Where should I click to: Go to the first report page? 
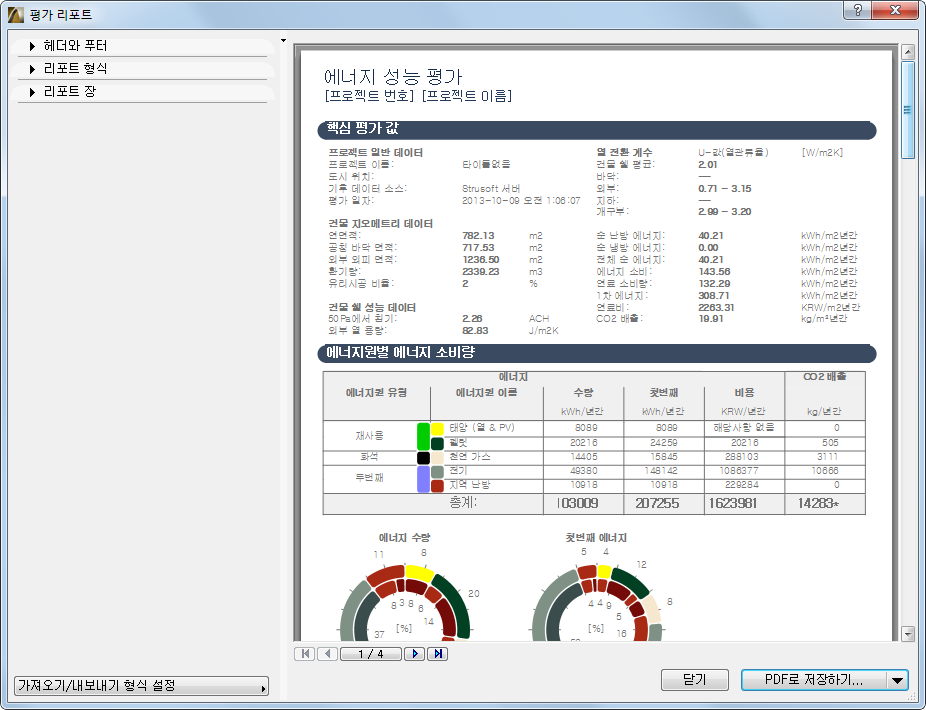(305, 654)
